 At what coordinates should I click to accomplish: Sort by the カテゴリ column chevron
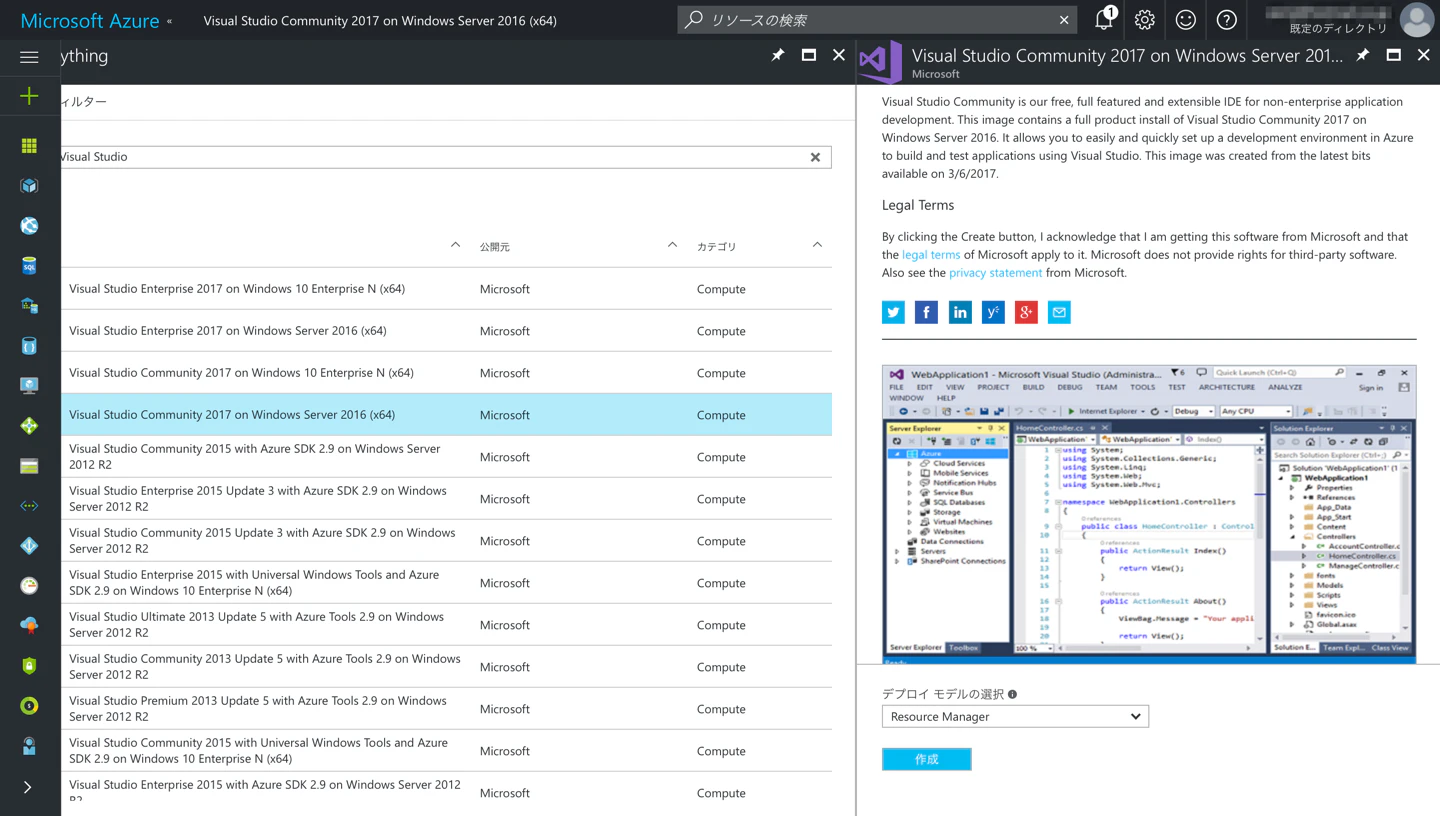click(x=817, y=245)
